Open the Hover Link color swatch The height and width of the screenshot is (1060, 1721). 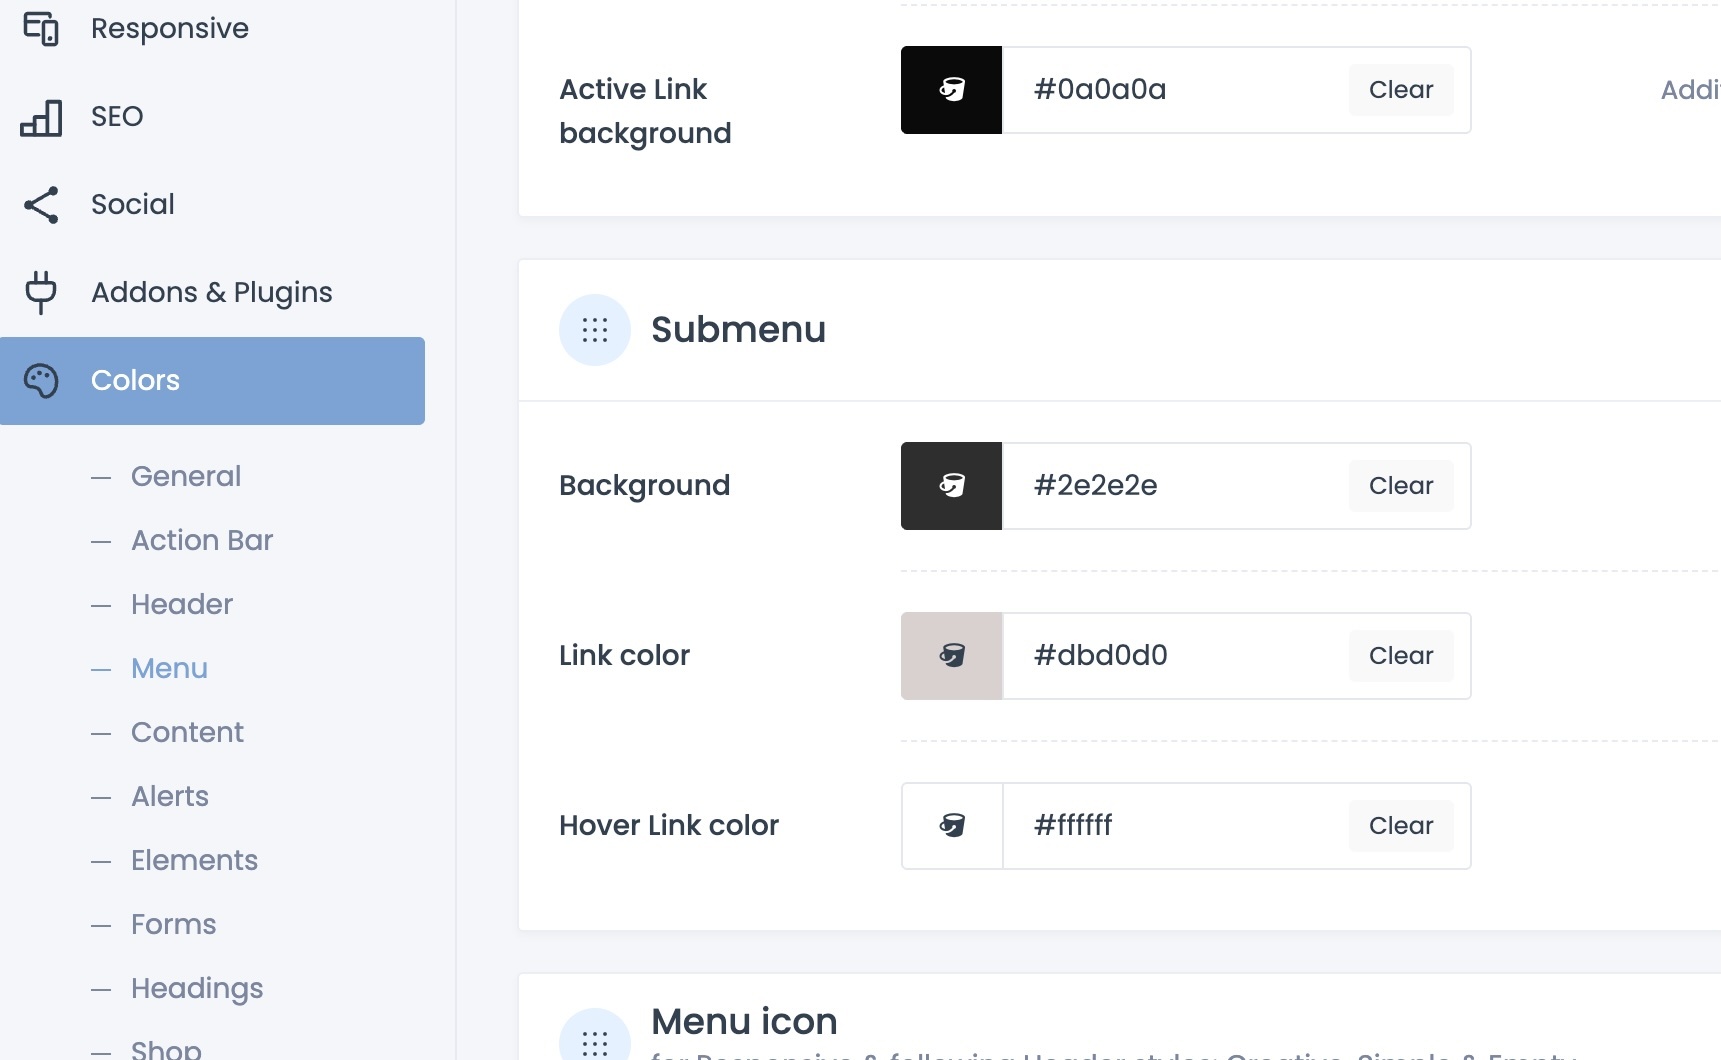pos(951,826)
